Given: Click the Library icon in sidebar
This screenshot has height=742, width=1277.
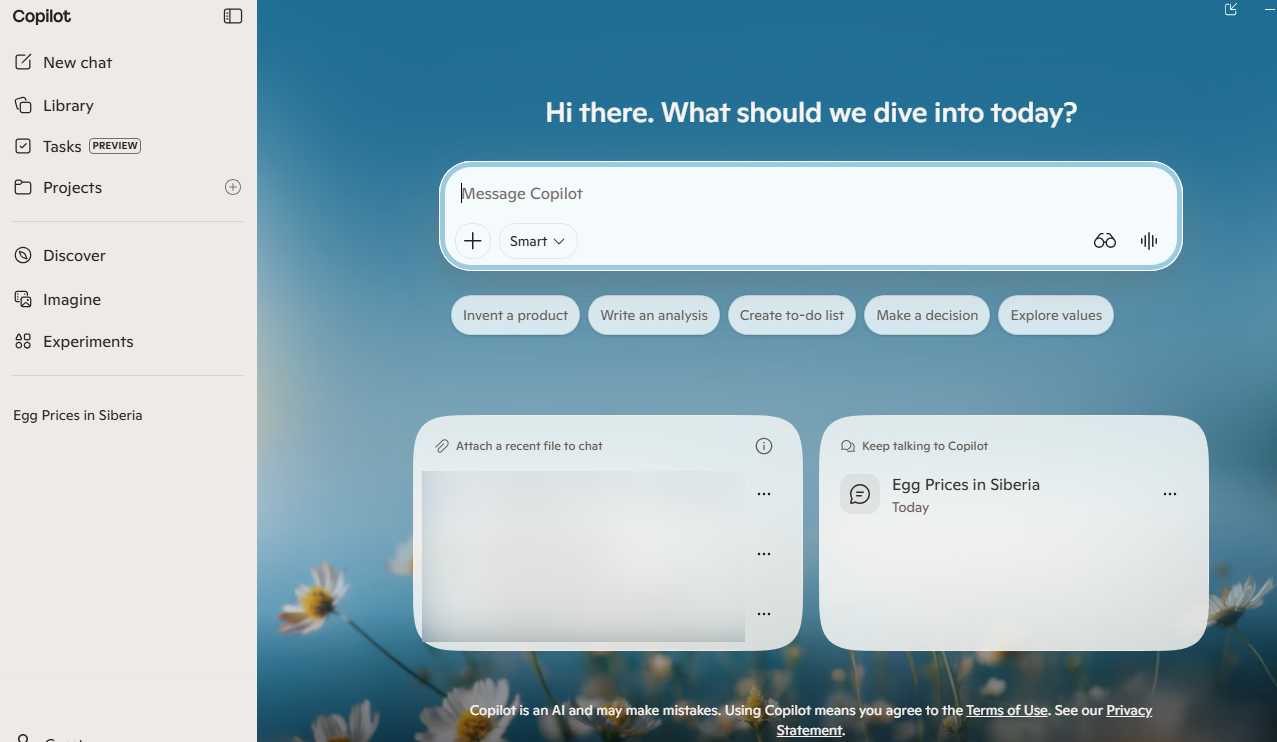Looking at the screenshot, I should tap(23, 105).
